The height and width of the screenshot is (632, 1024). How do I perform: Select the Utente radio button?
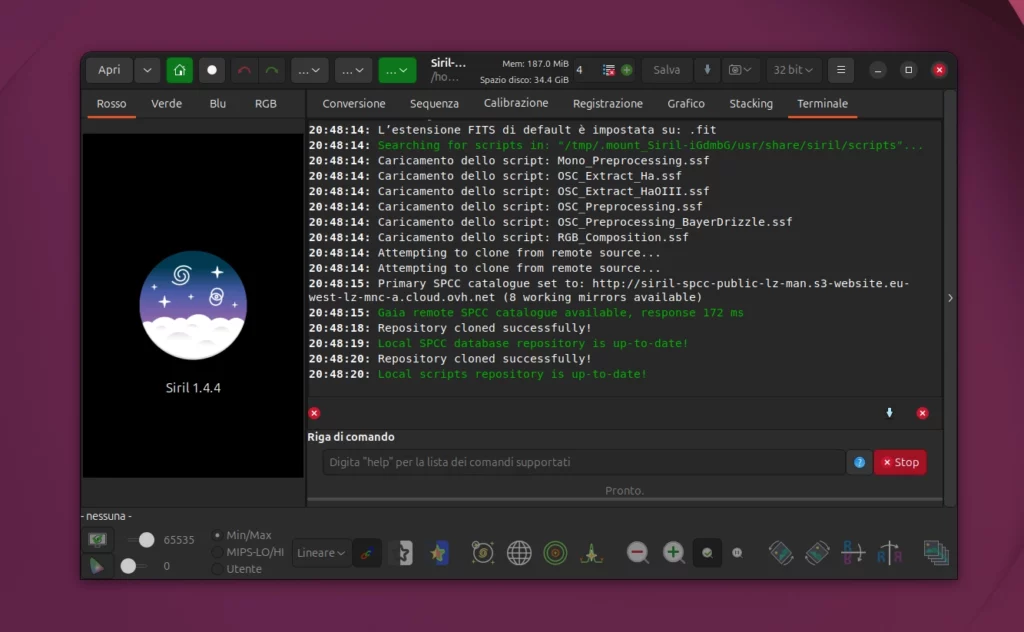click(x=217, y=569)
